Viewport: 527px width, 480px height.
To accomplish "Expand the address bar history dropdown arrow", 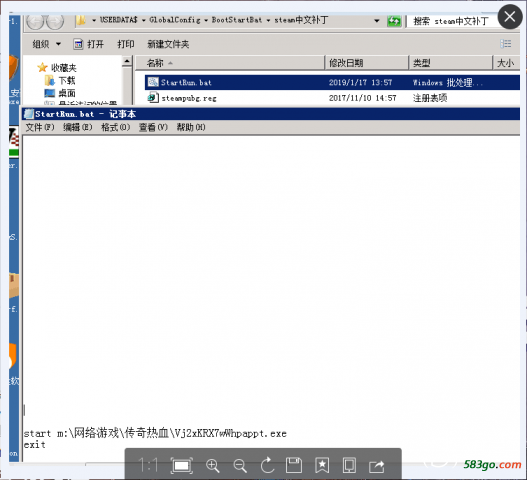I will (x=376, y=21).
